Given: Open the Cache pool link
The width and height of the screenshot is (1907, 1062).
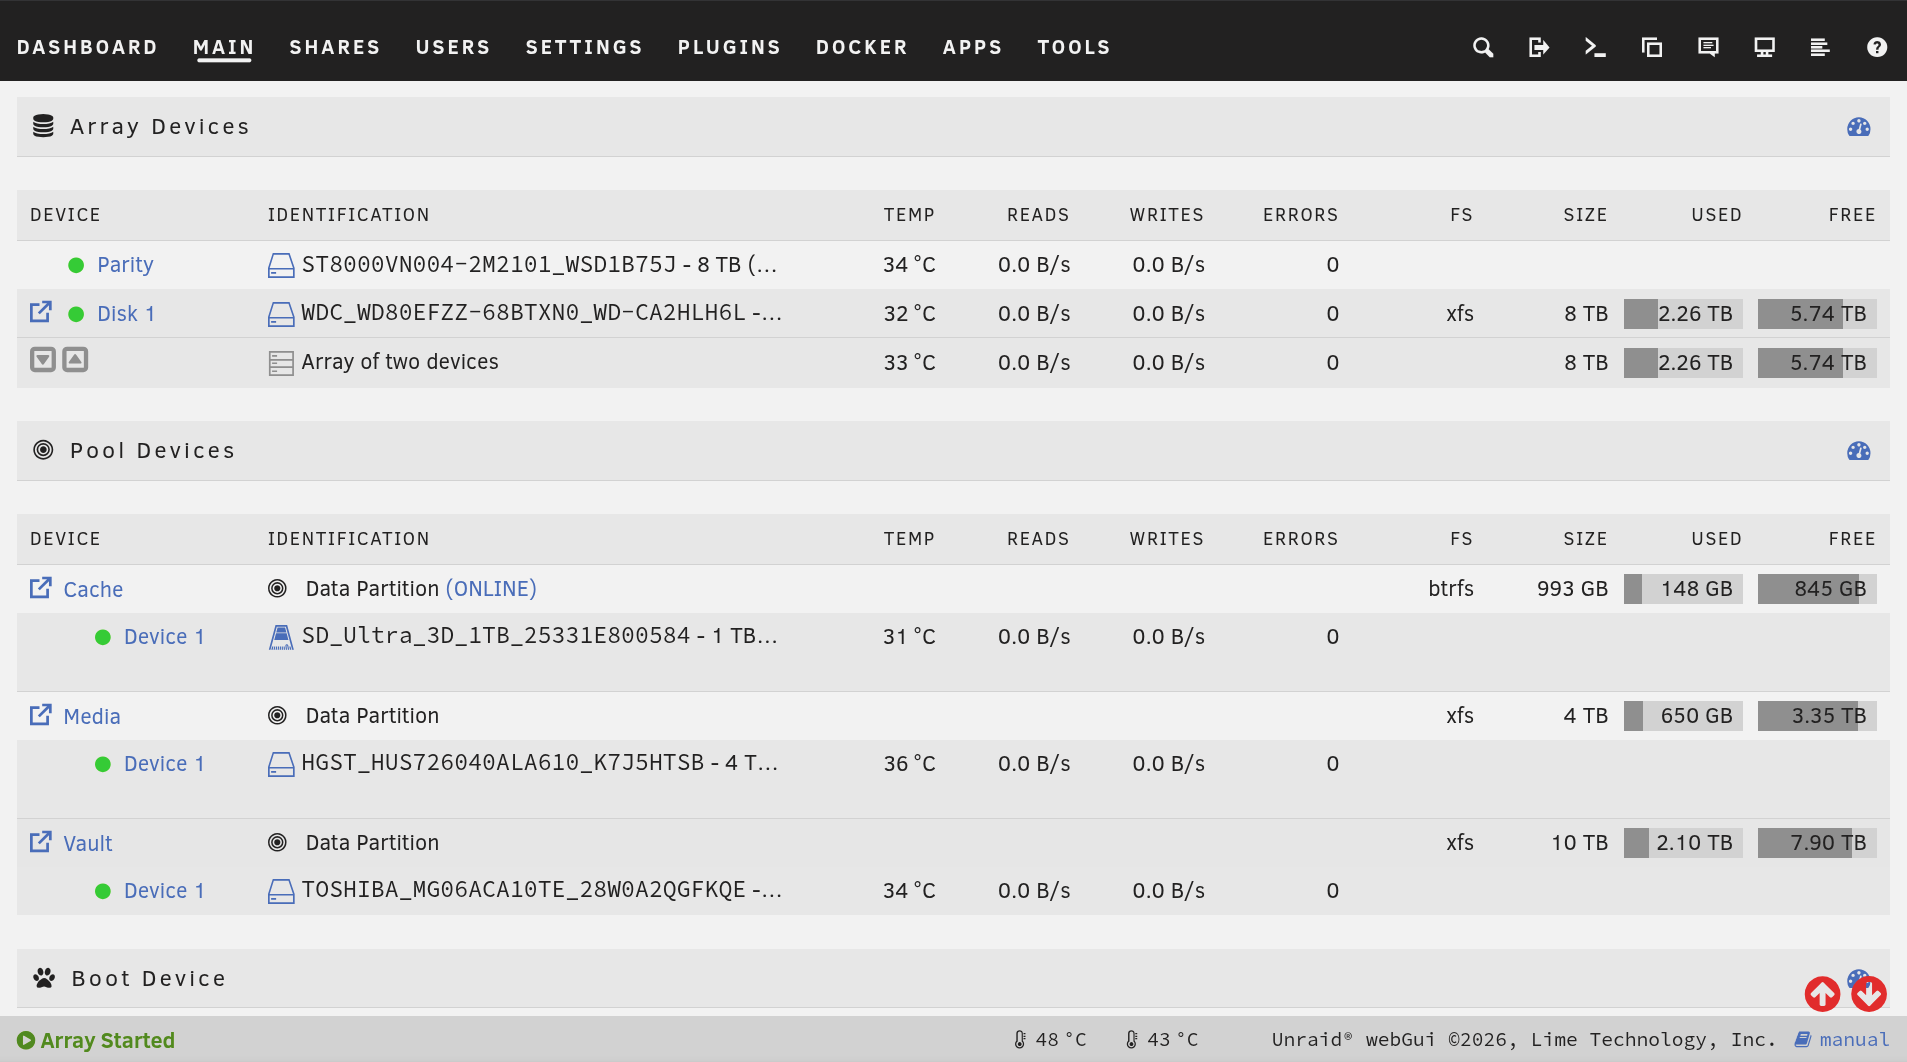Looking at the screenshot, I should click(x=93, y=590).
